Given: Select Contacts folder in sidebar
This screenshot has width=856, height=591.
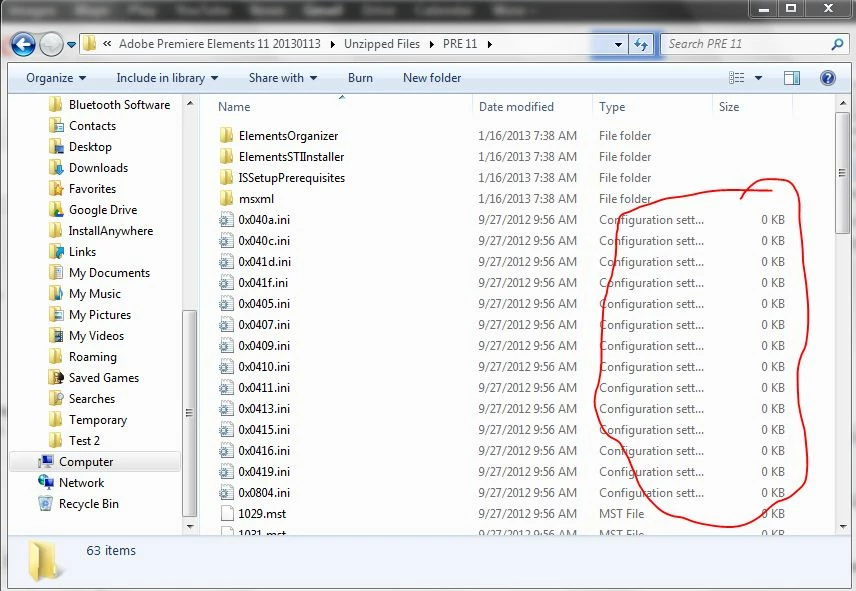Looking at the screenshot, I should pos(82,126).
